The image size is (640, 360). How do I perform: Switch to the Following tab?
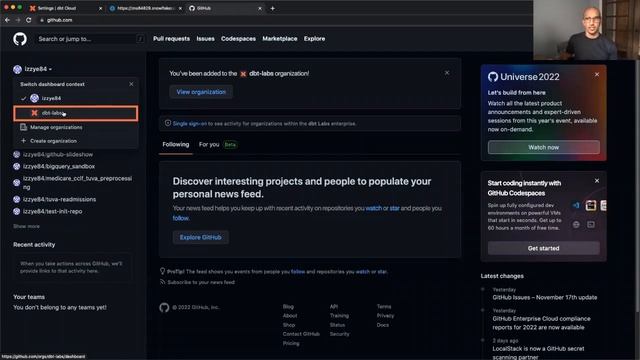(176, 144)
